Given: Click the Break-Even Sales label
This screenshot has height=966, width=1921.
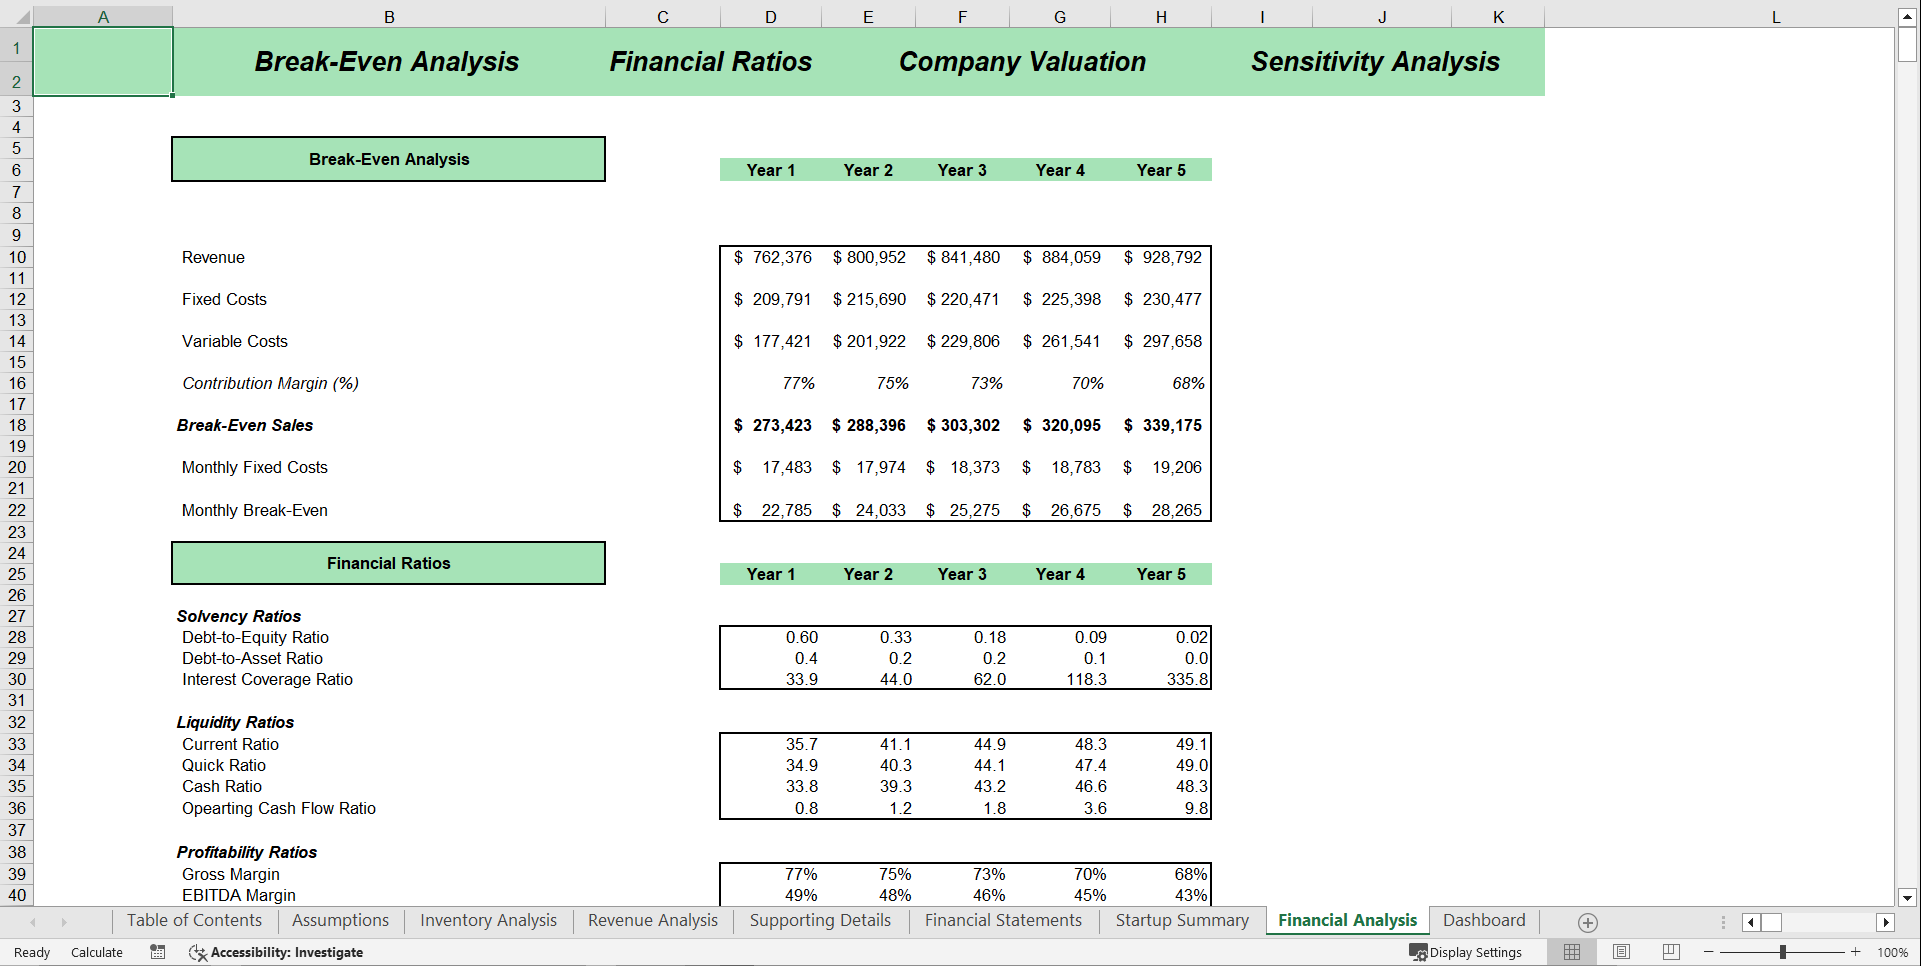Looking at the screenshot, I should pyautogui.click(x=245, y=425).
